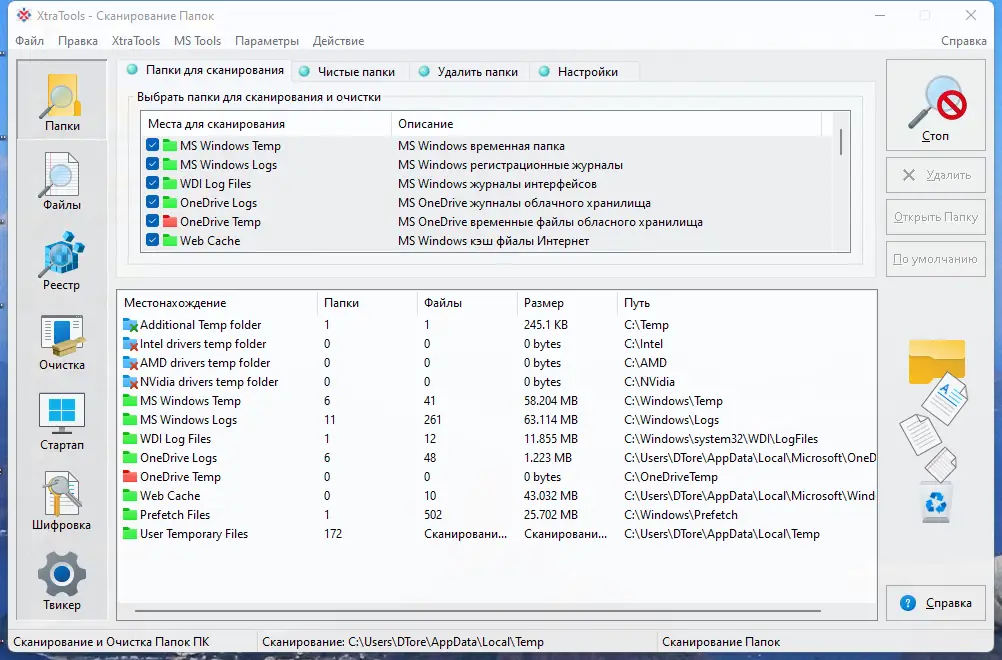
Task: Open the Файлы scanner from the sidebar
Action: [x=61, y=180]
